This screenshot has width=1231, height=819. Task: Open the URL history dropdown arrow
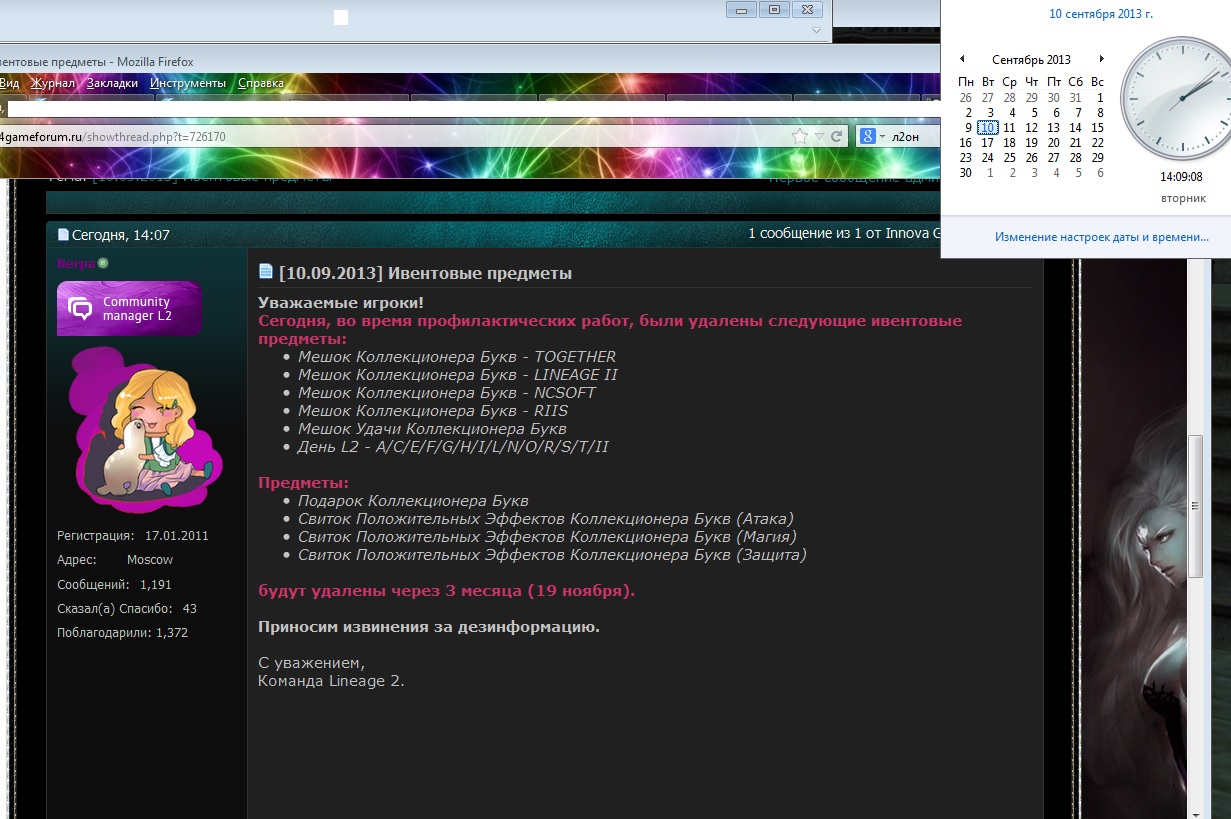pos(819,136)
